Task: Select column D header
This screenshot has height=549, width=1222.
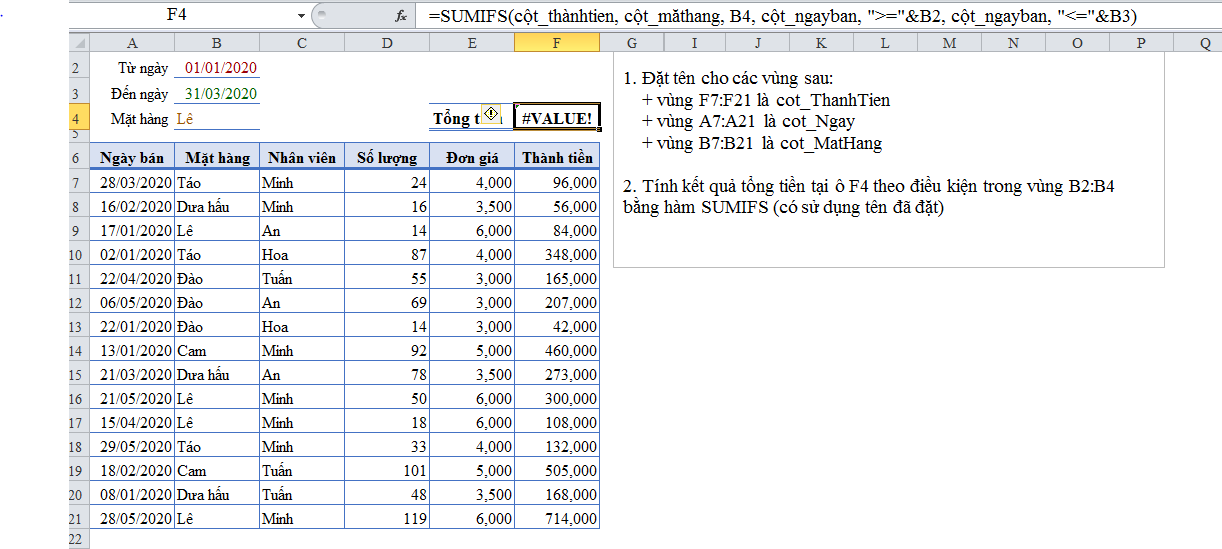Action: click(387, 43)
